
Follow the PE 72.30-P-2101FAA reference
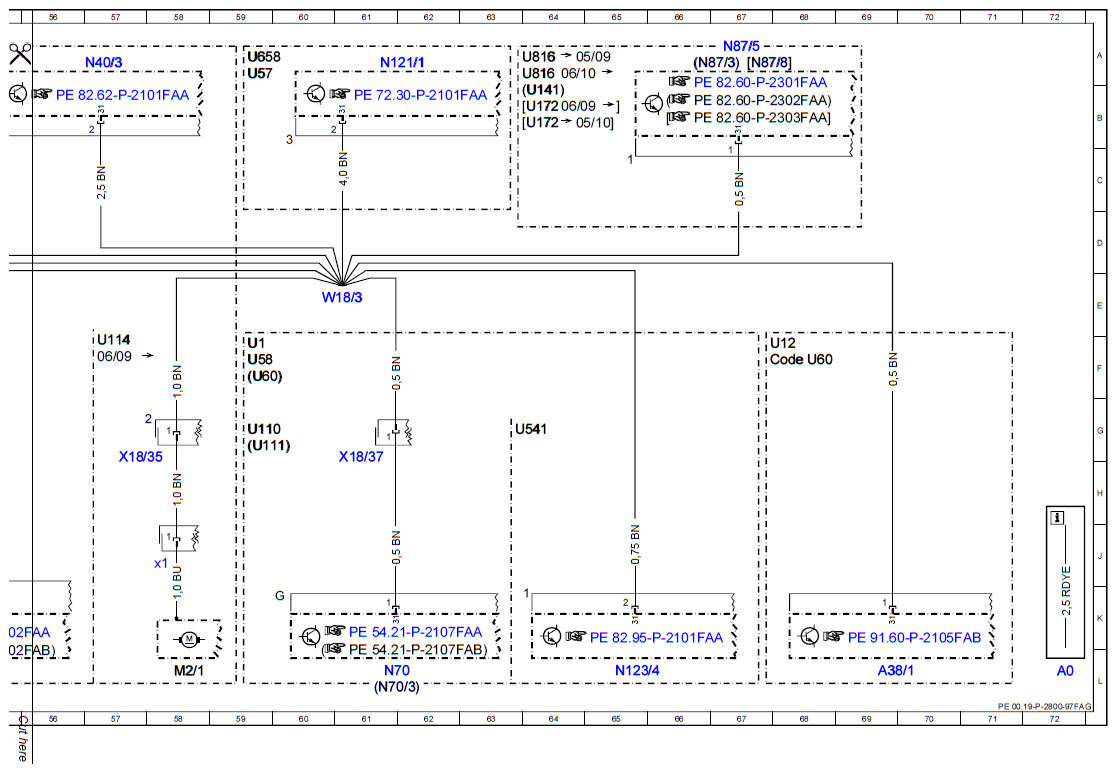pos(420,95)
